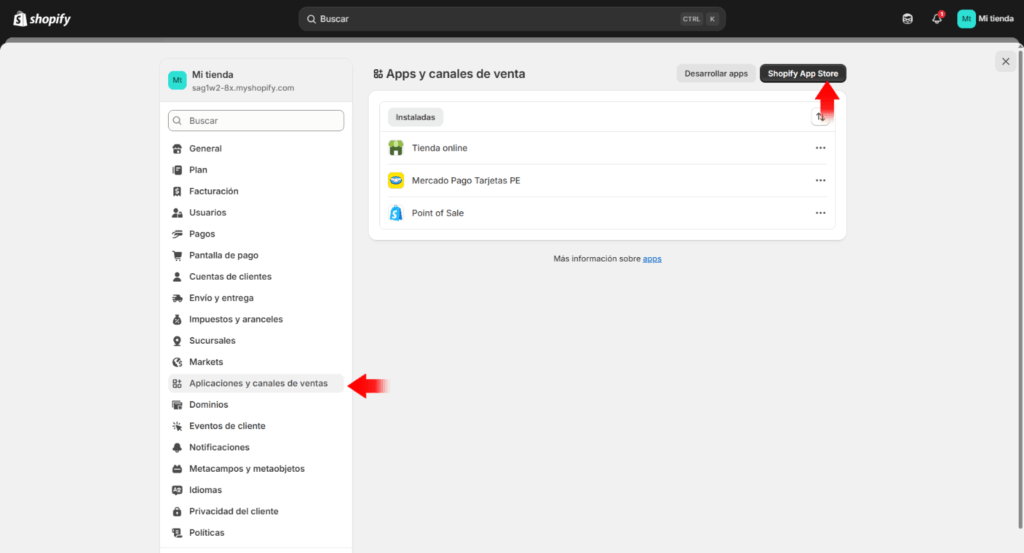Close the settings panel with X
The width and height of the screenshot is (1024, 553).
coord(1004,62)
